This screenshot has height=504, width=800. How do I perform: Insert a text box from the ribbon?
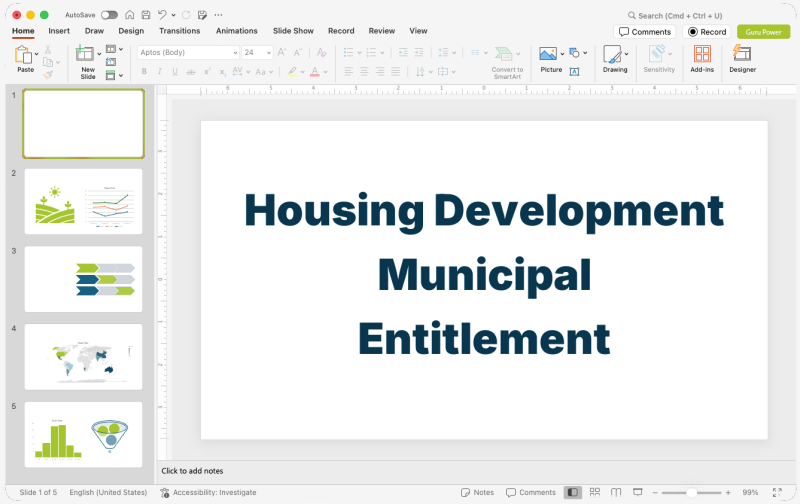tap(574, 71)
